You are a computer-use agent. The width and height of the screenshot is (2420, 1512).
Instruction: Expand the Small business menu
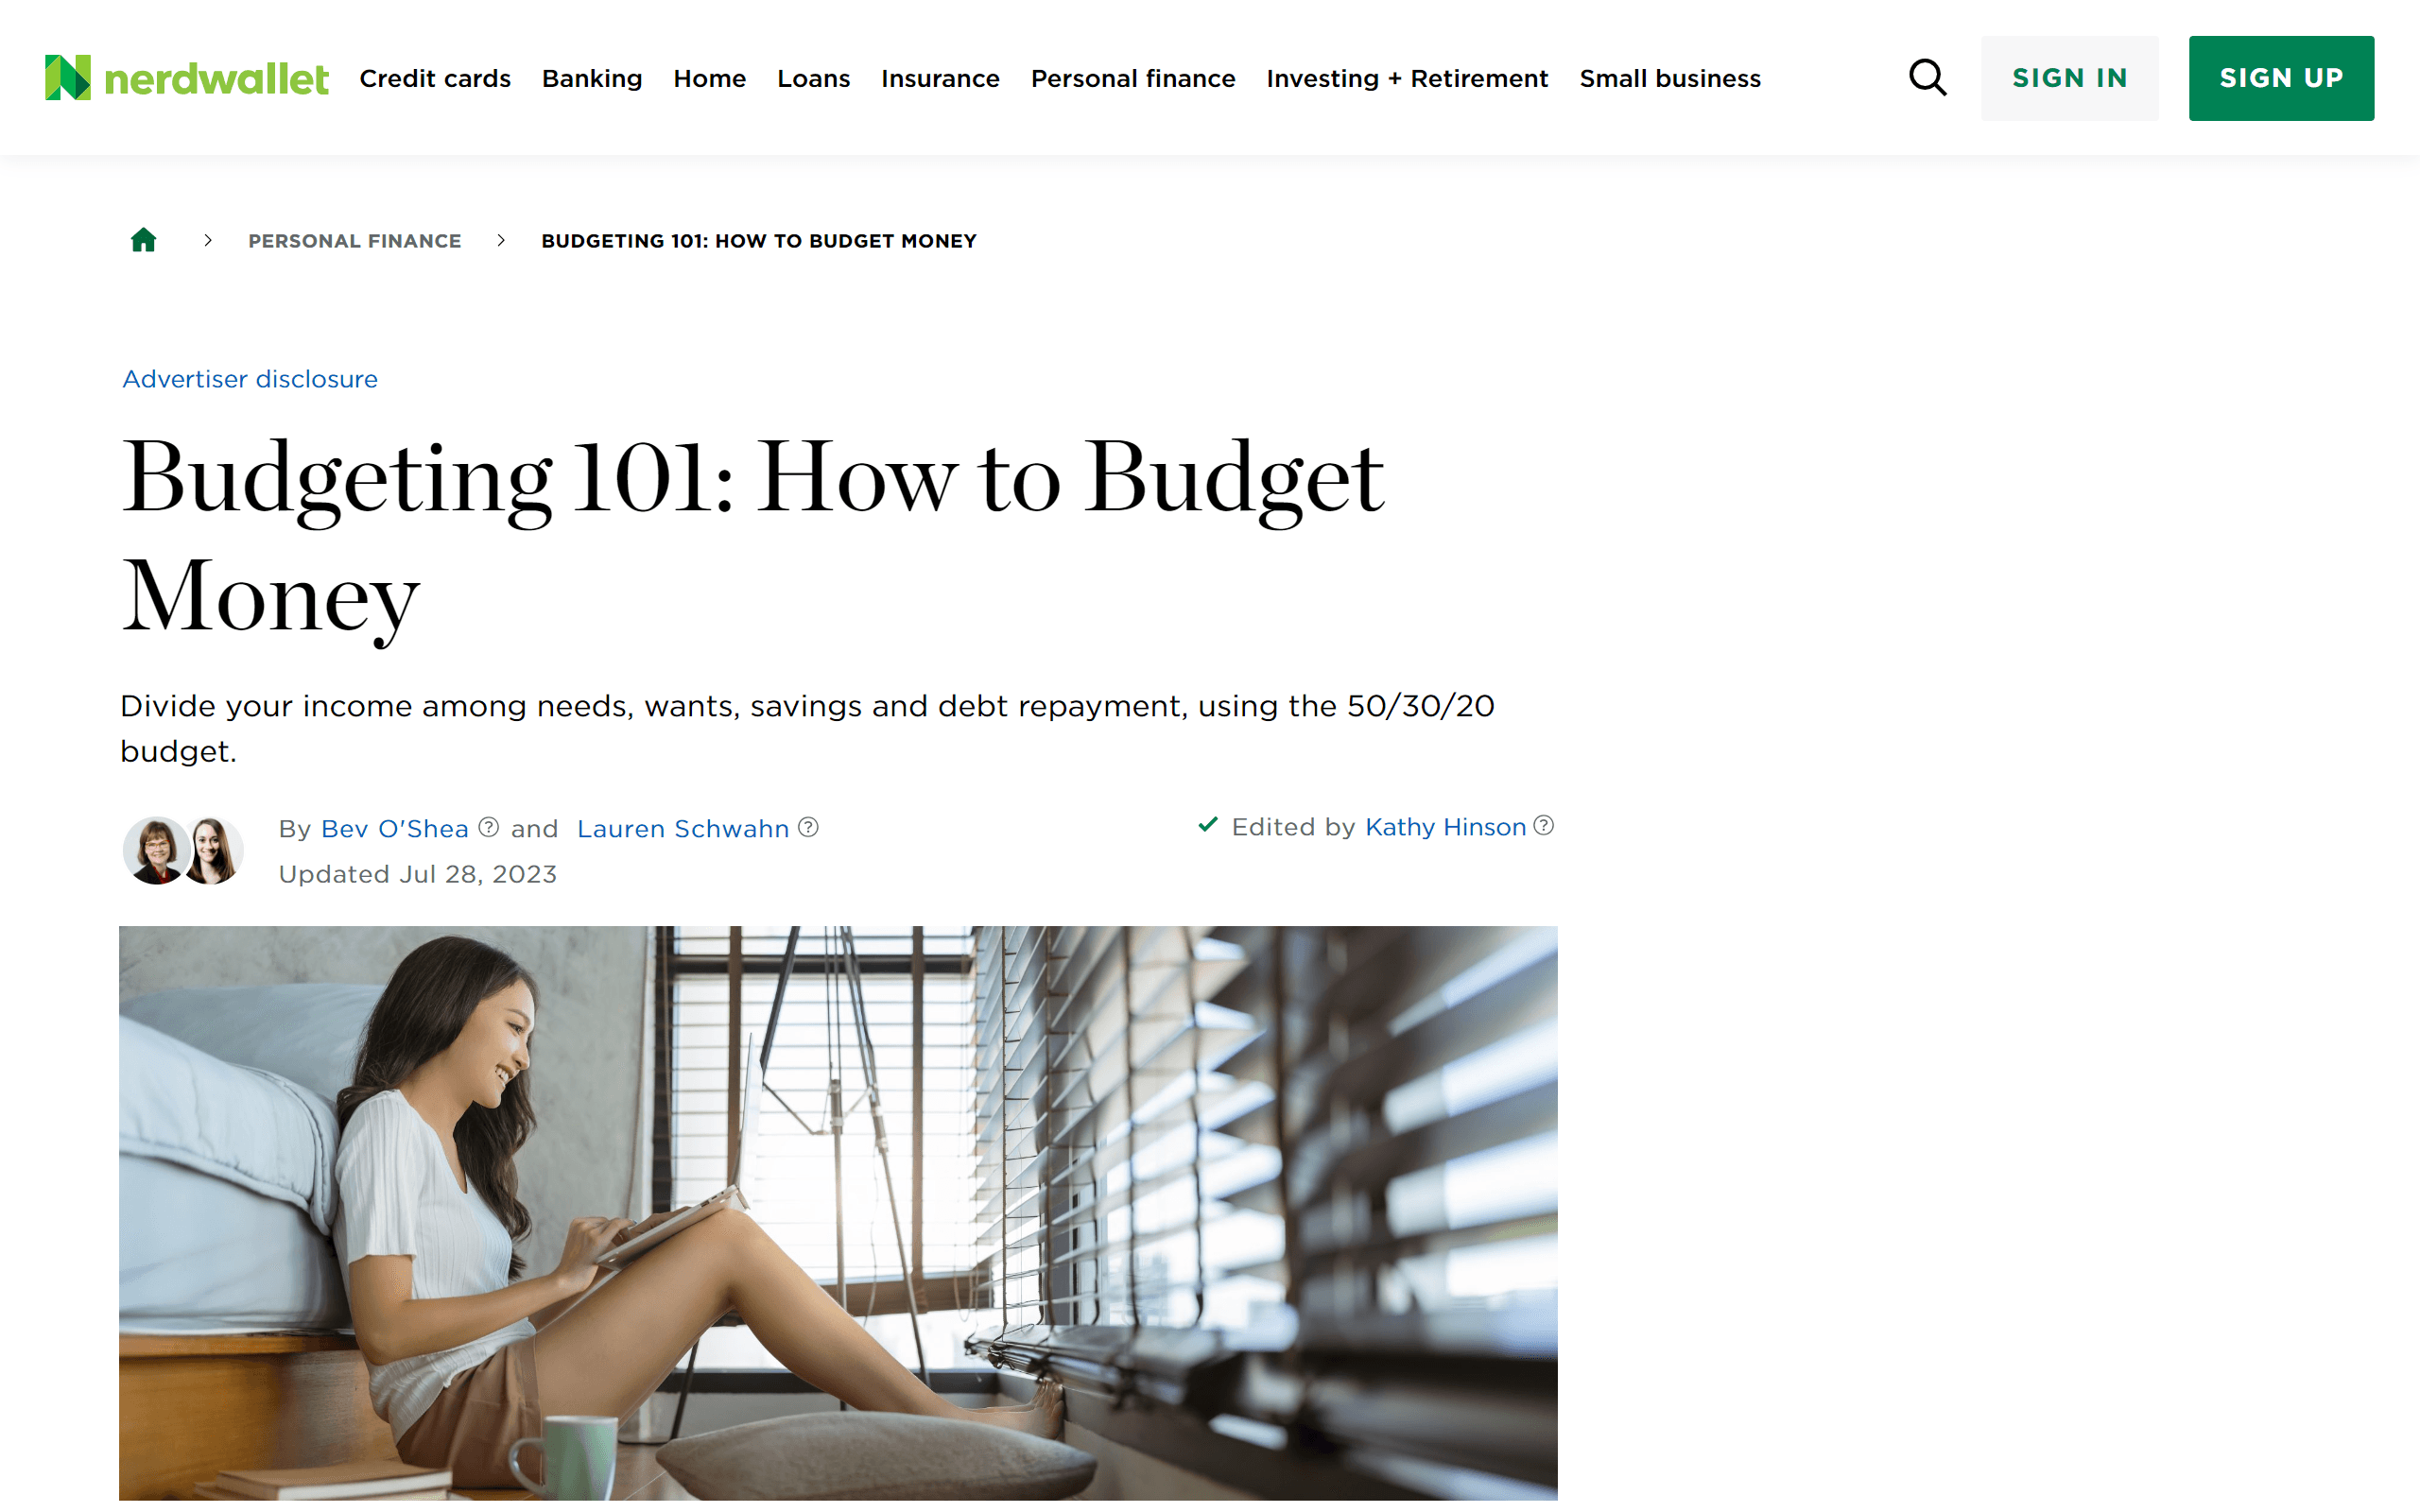coord(1670,78)
